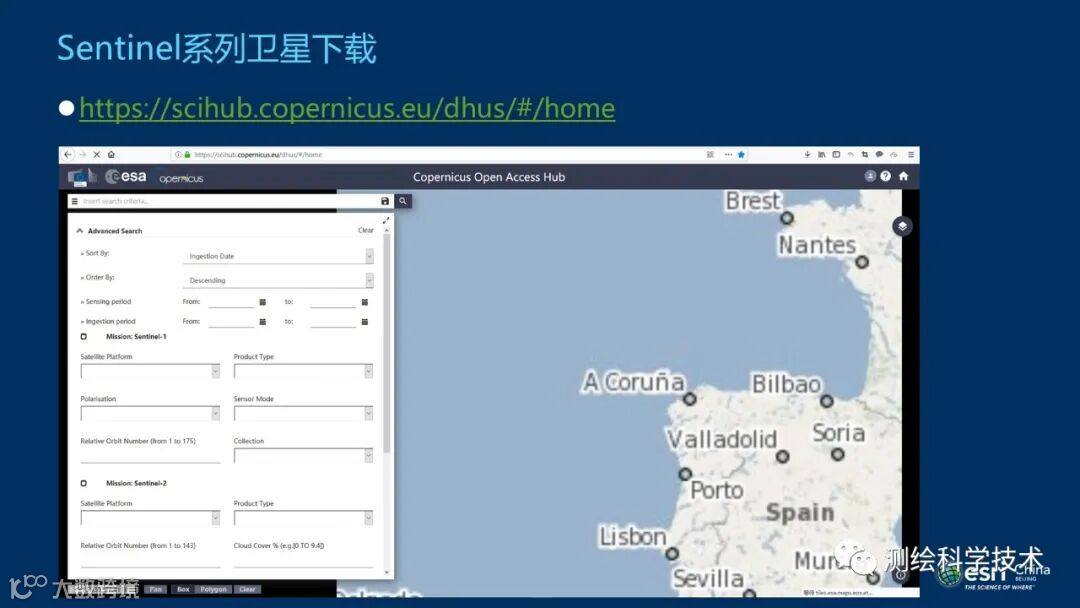Viewport: 1080px width, 608px height.
Task: Open the reader view icon in address bar
Action: (710, 154)
